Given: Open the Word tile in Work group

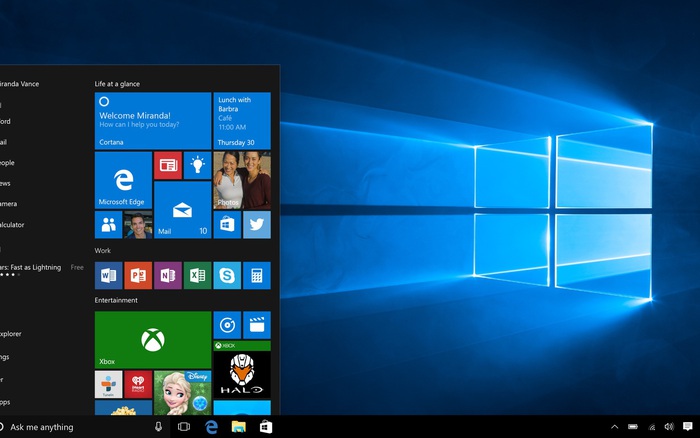Looking at the screenshot, I should pos(108,275).
